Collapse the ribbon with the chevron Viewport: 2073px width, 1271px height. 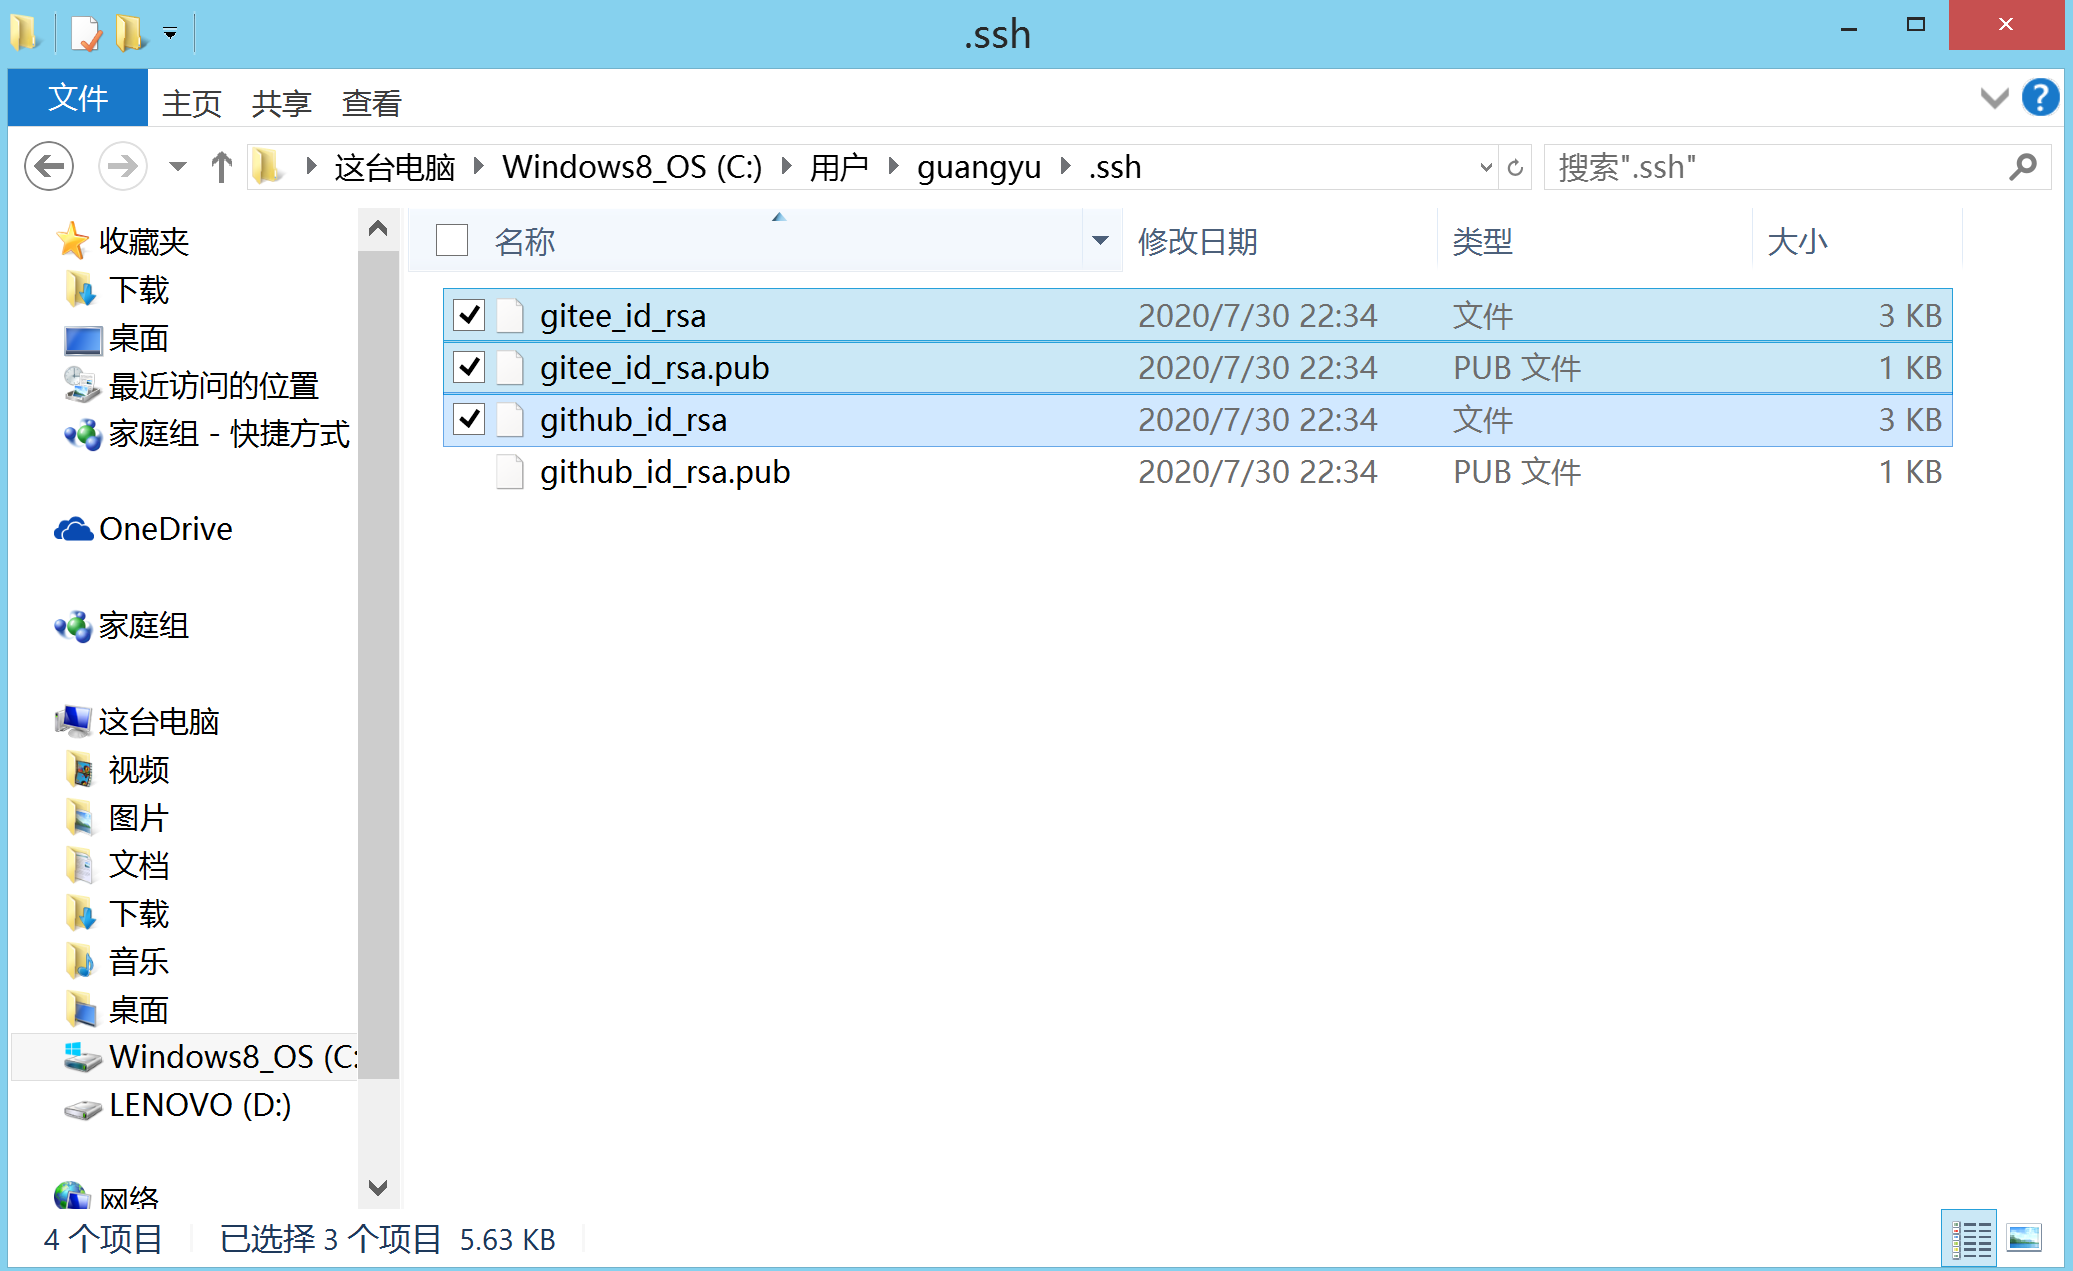(x=1993, y=98)
